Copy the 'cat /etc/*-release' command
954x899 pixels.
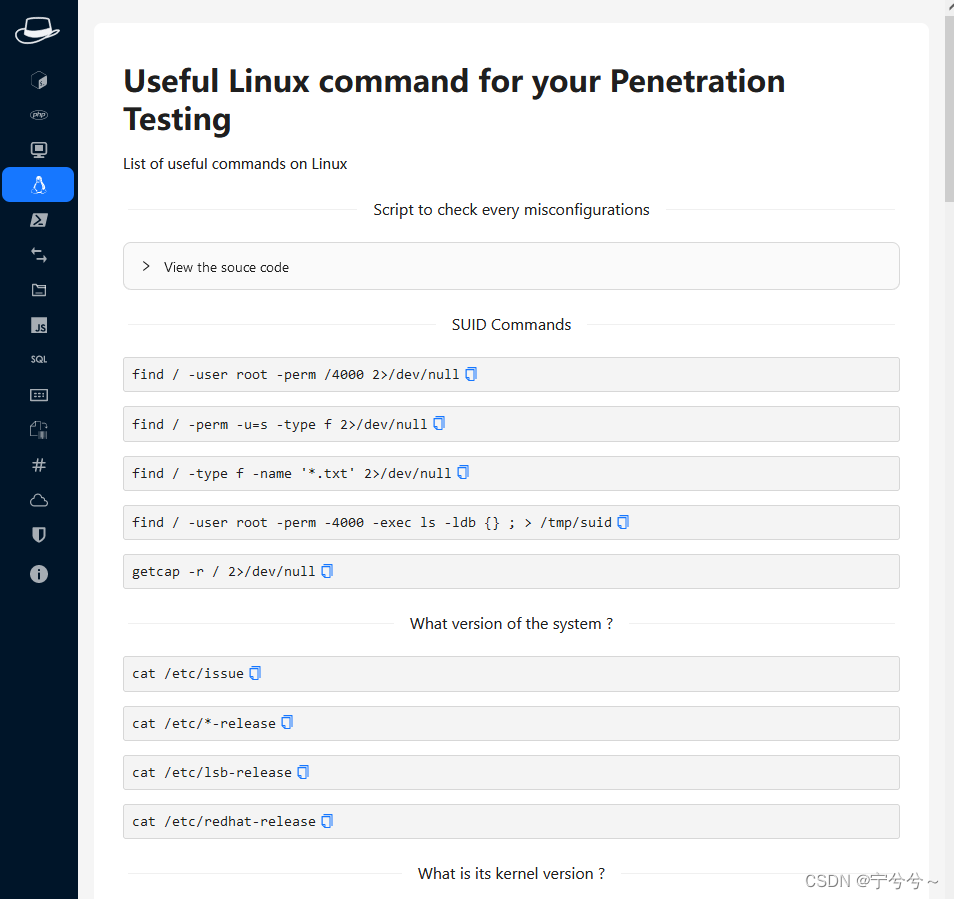coord(287,722)
